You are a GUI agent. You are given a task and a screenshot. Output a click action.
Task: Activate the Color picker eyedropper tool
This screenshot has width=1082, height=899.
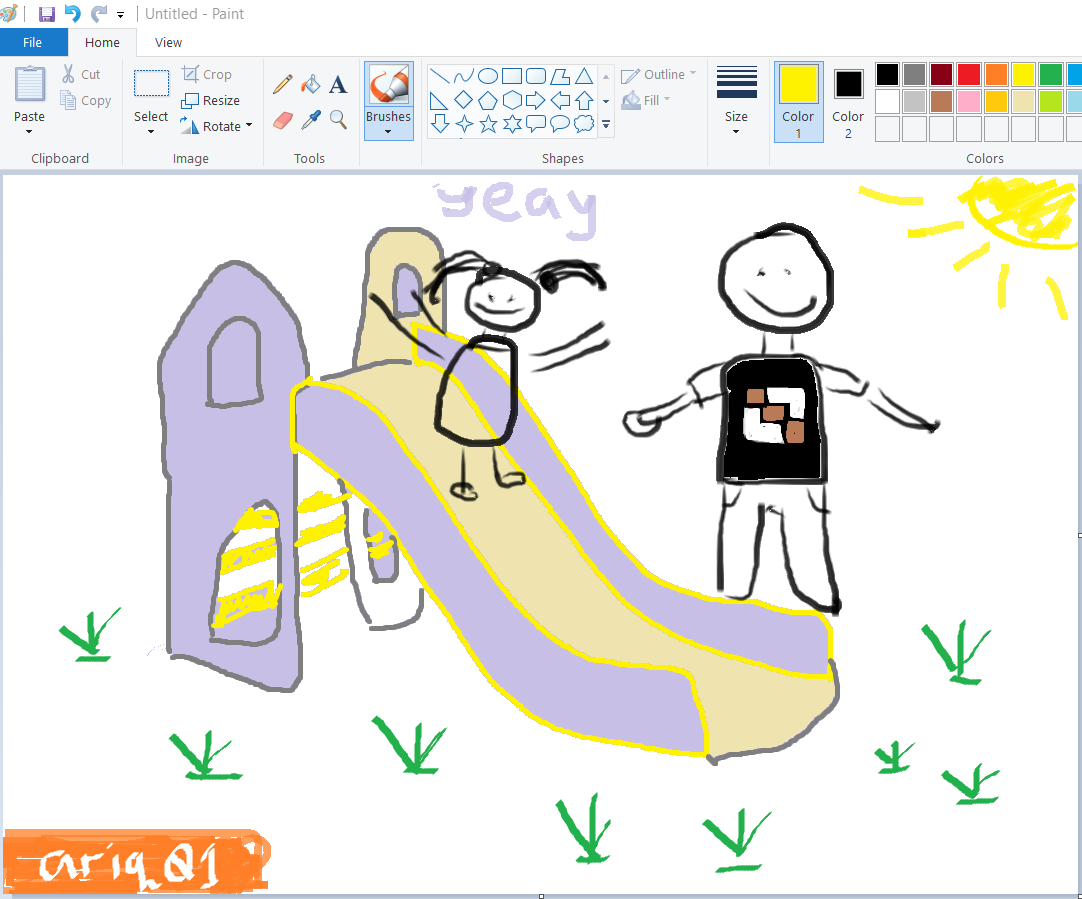pyautogui.click(x=311, y=120)
